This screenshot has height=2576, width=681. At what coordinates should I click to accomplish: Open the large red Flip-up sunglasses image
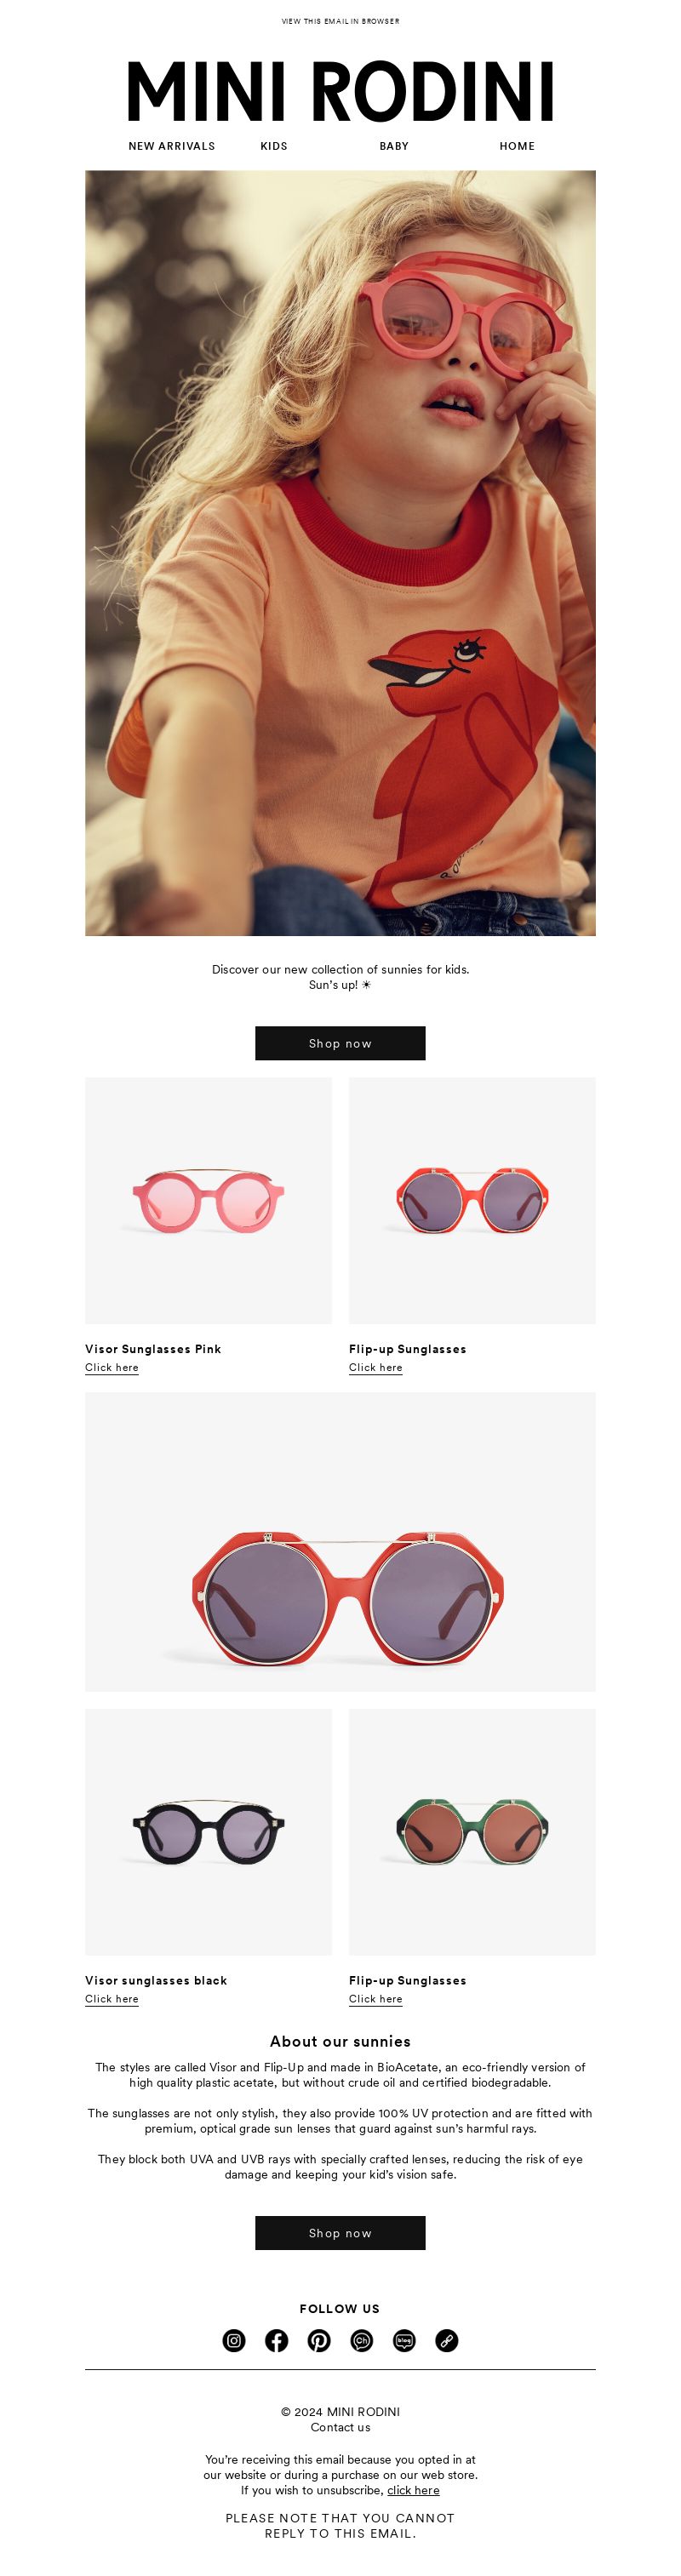coord(340,1542)
